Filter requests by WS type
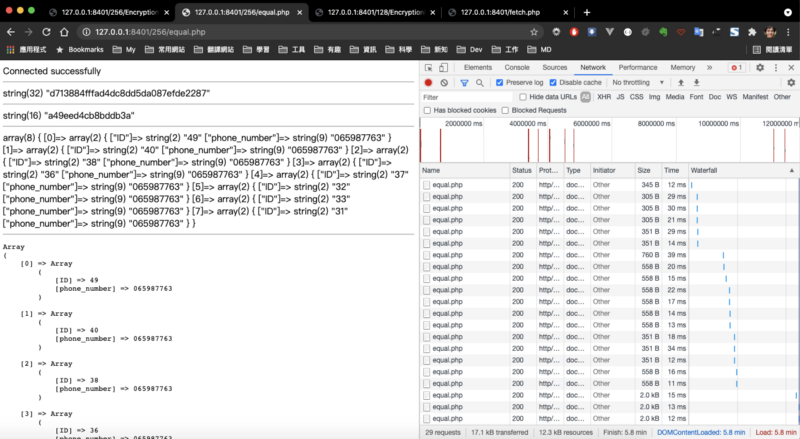Viewport: 800px width, 439px height. tap(732, 97)
